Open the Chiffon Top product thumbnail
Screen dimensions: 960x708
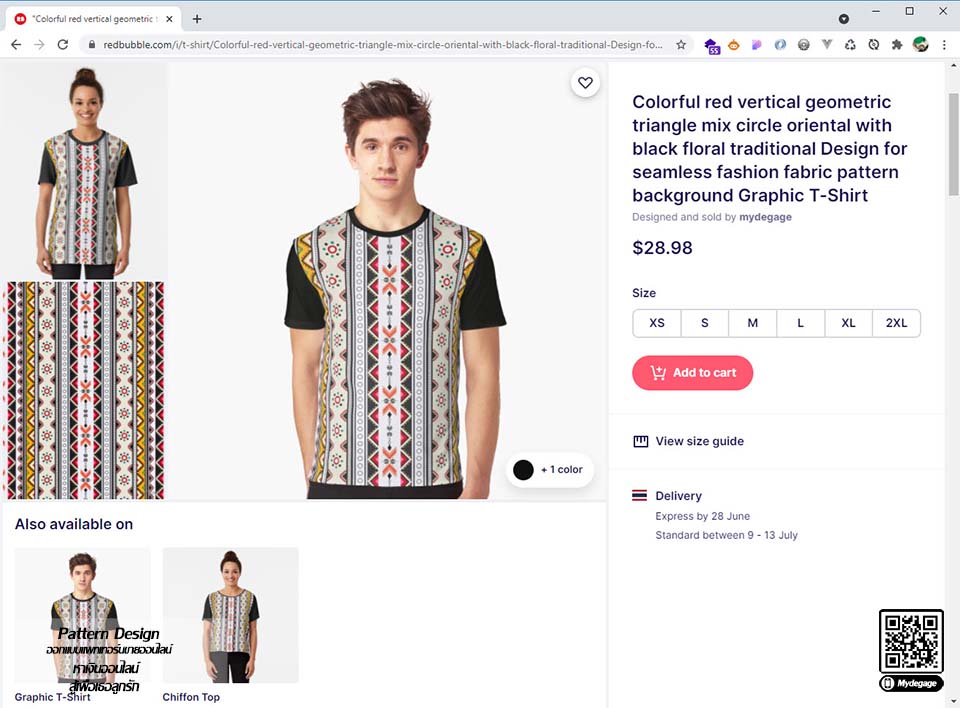230,616
